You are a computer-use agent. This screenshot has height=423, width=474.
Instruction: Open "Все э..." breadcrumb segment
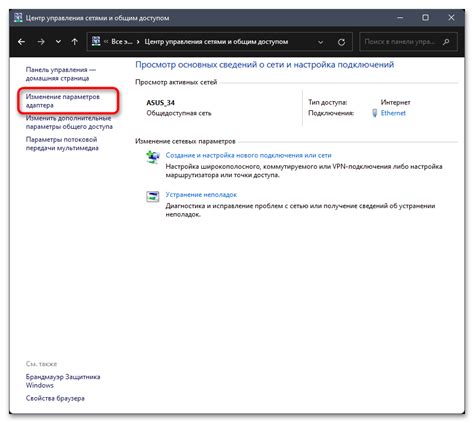(x=122, y=42)
